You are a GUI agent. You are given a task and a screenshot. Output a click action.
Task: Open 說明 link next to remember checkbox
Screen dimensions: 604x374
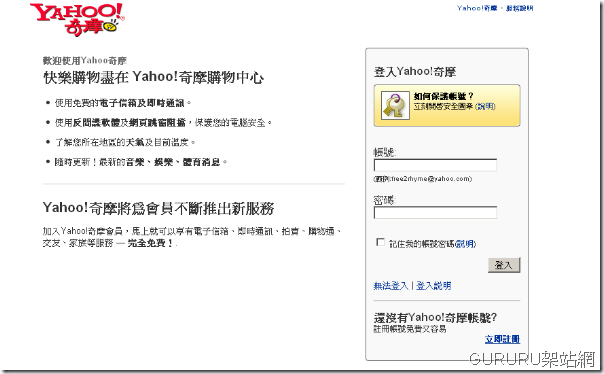click(x=465, y=244)
